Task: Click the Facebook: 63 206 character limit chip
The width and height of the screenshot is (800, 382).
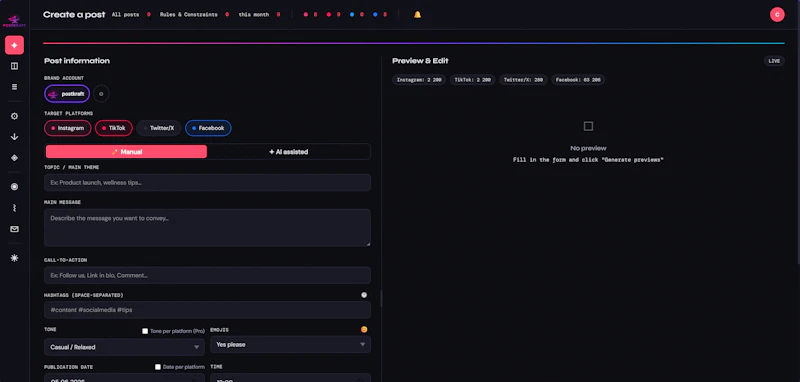Action: click(x=578, y=80)
